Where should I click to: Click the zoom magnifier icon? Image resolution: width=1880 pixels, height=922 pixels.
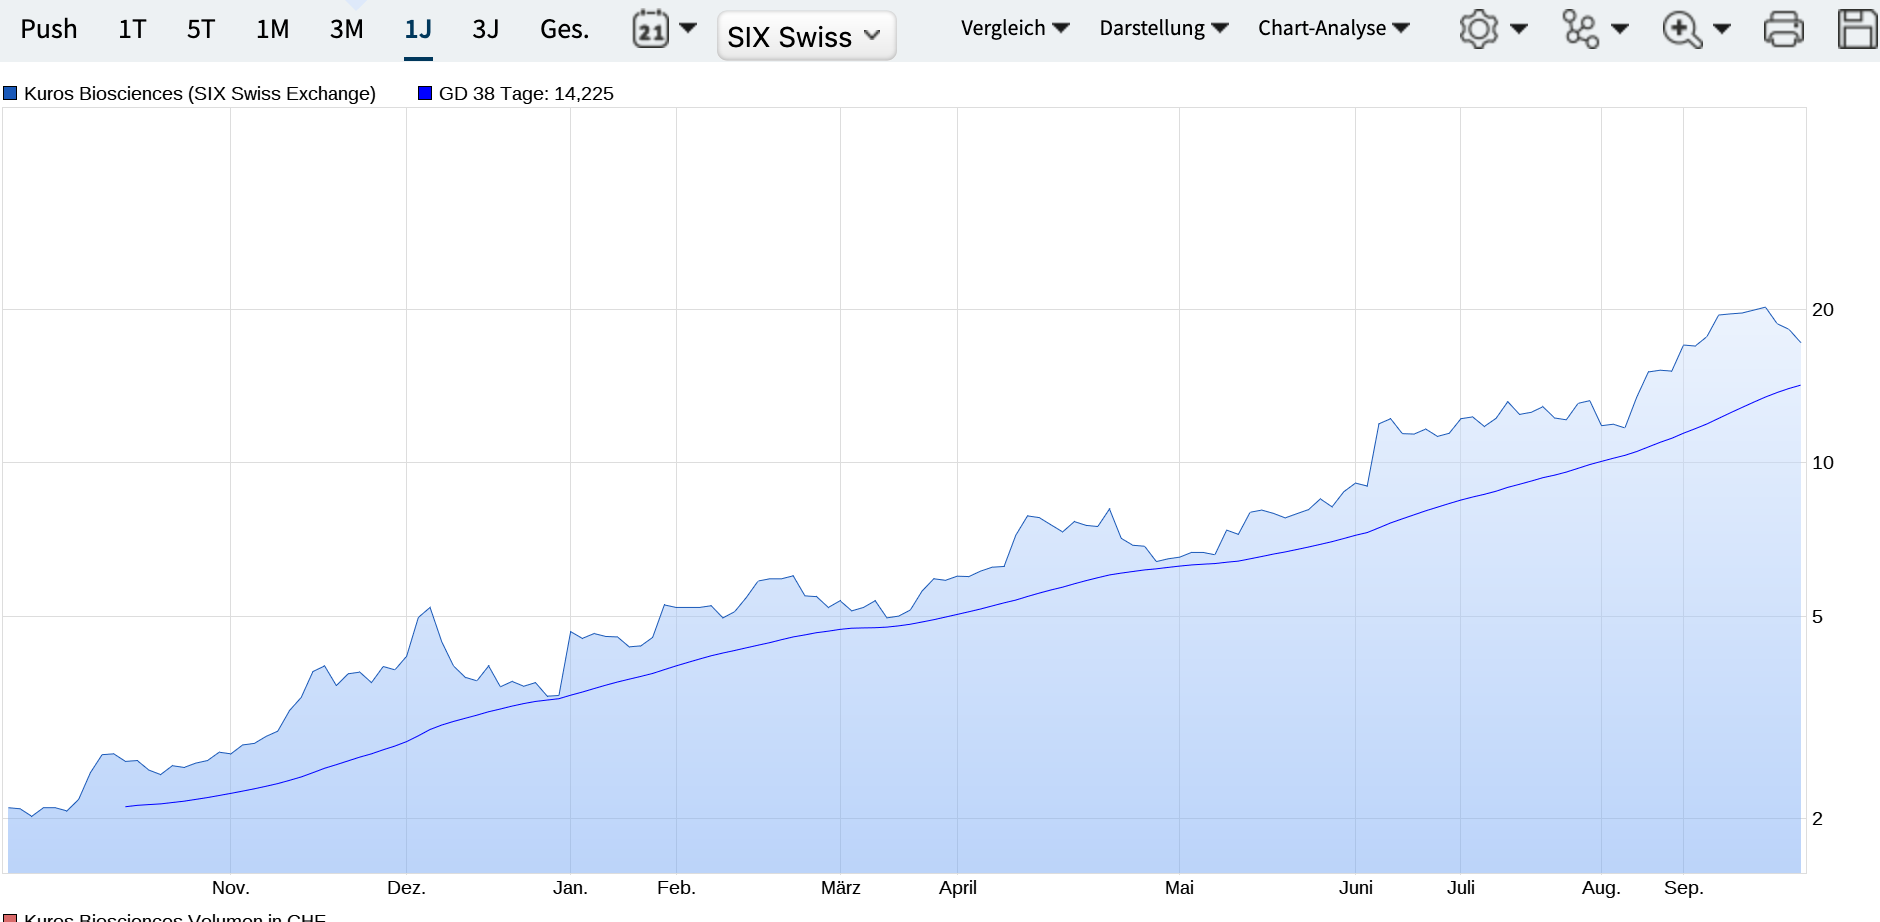pos(1682,29)
